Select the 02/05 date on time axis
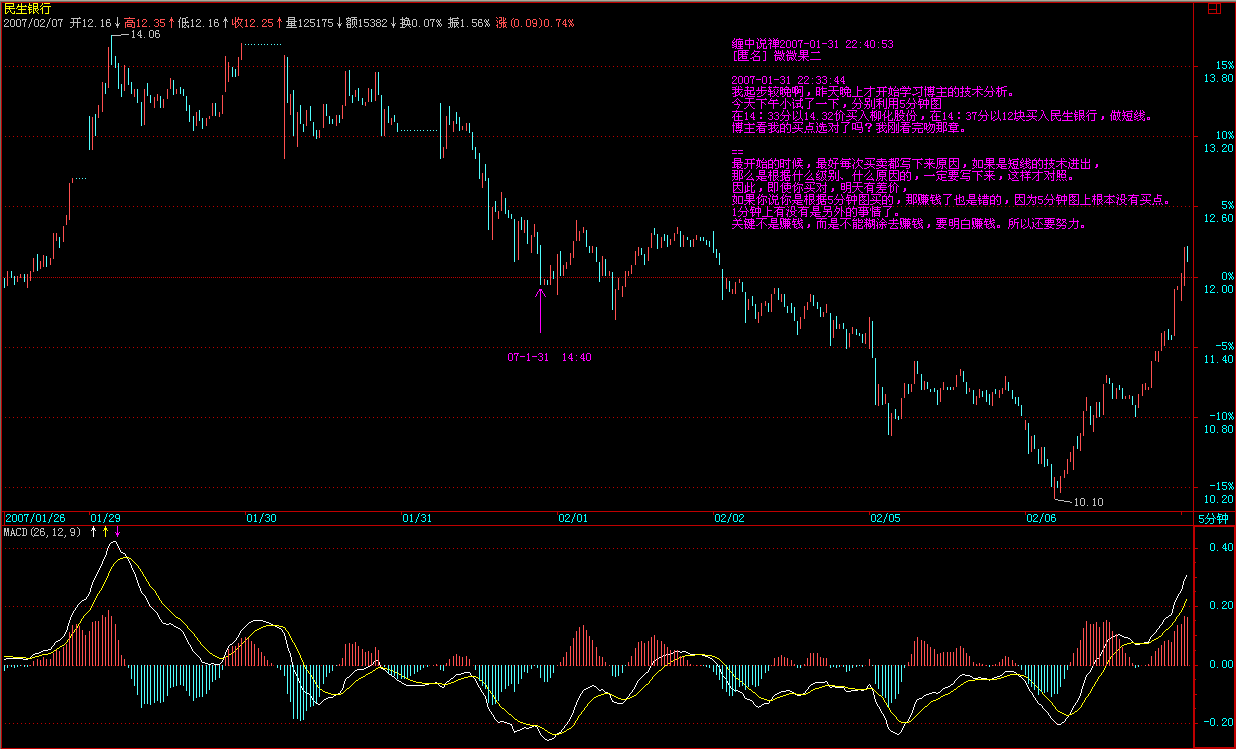Viewport: 1236px width, 749px height. [885, 518]
